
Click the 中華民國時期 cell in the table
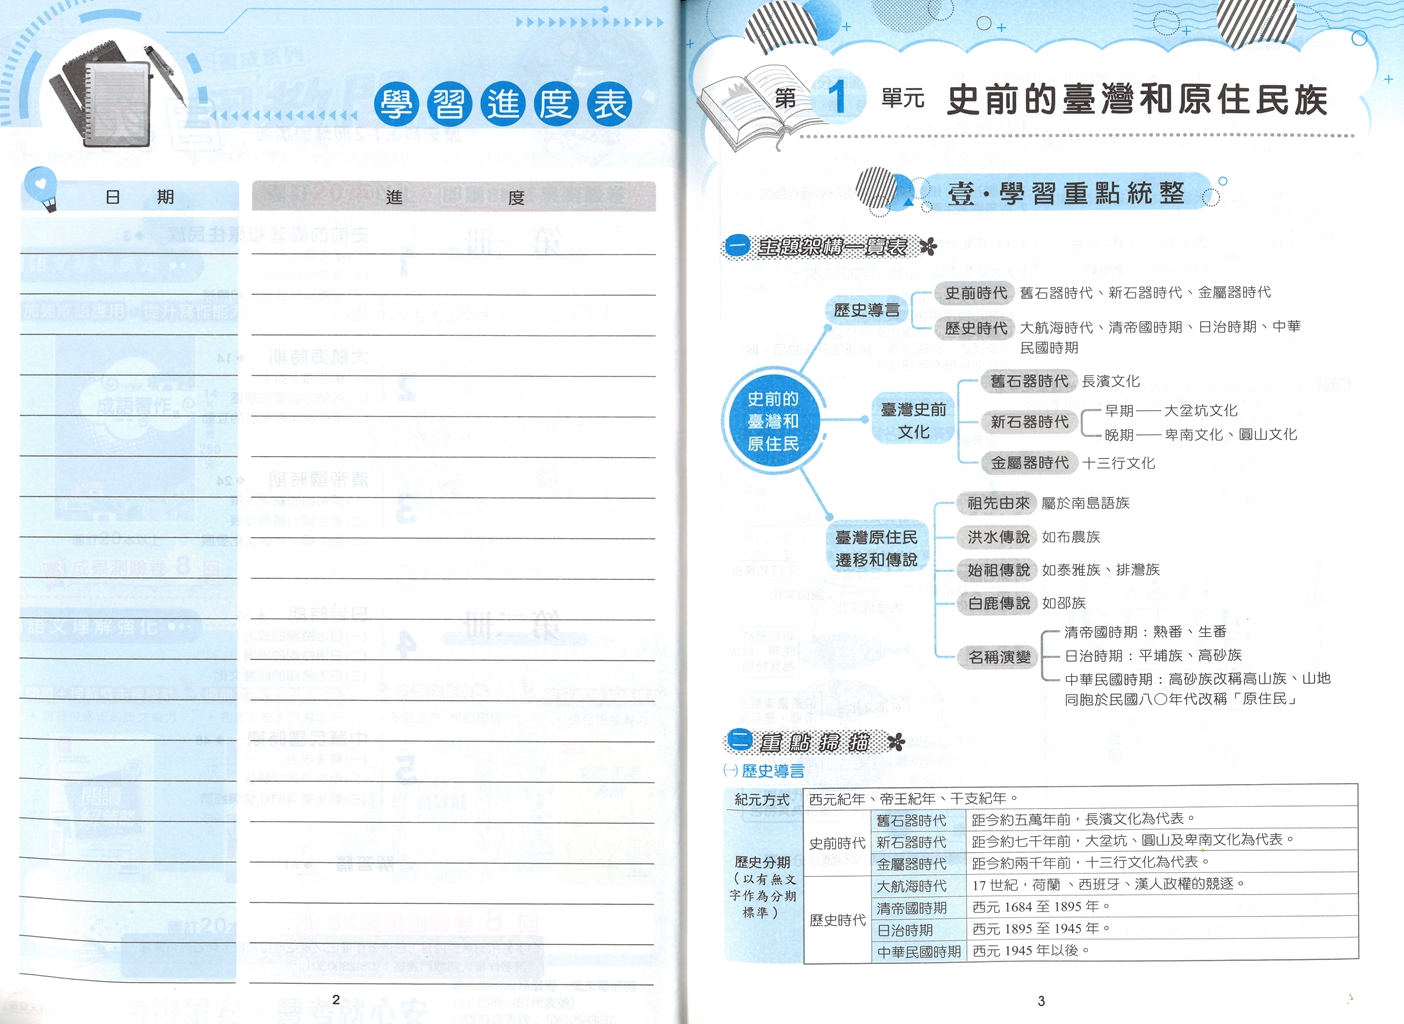pyautogui.click(x=918, y=952)
